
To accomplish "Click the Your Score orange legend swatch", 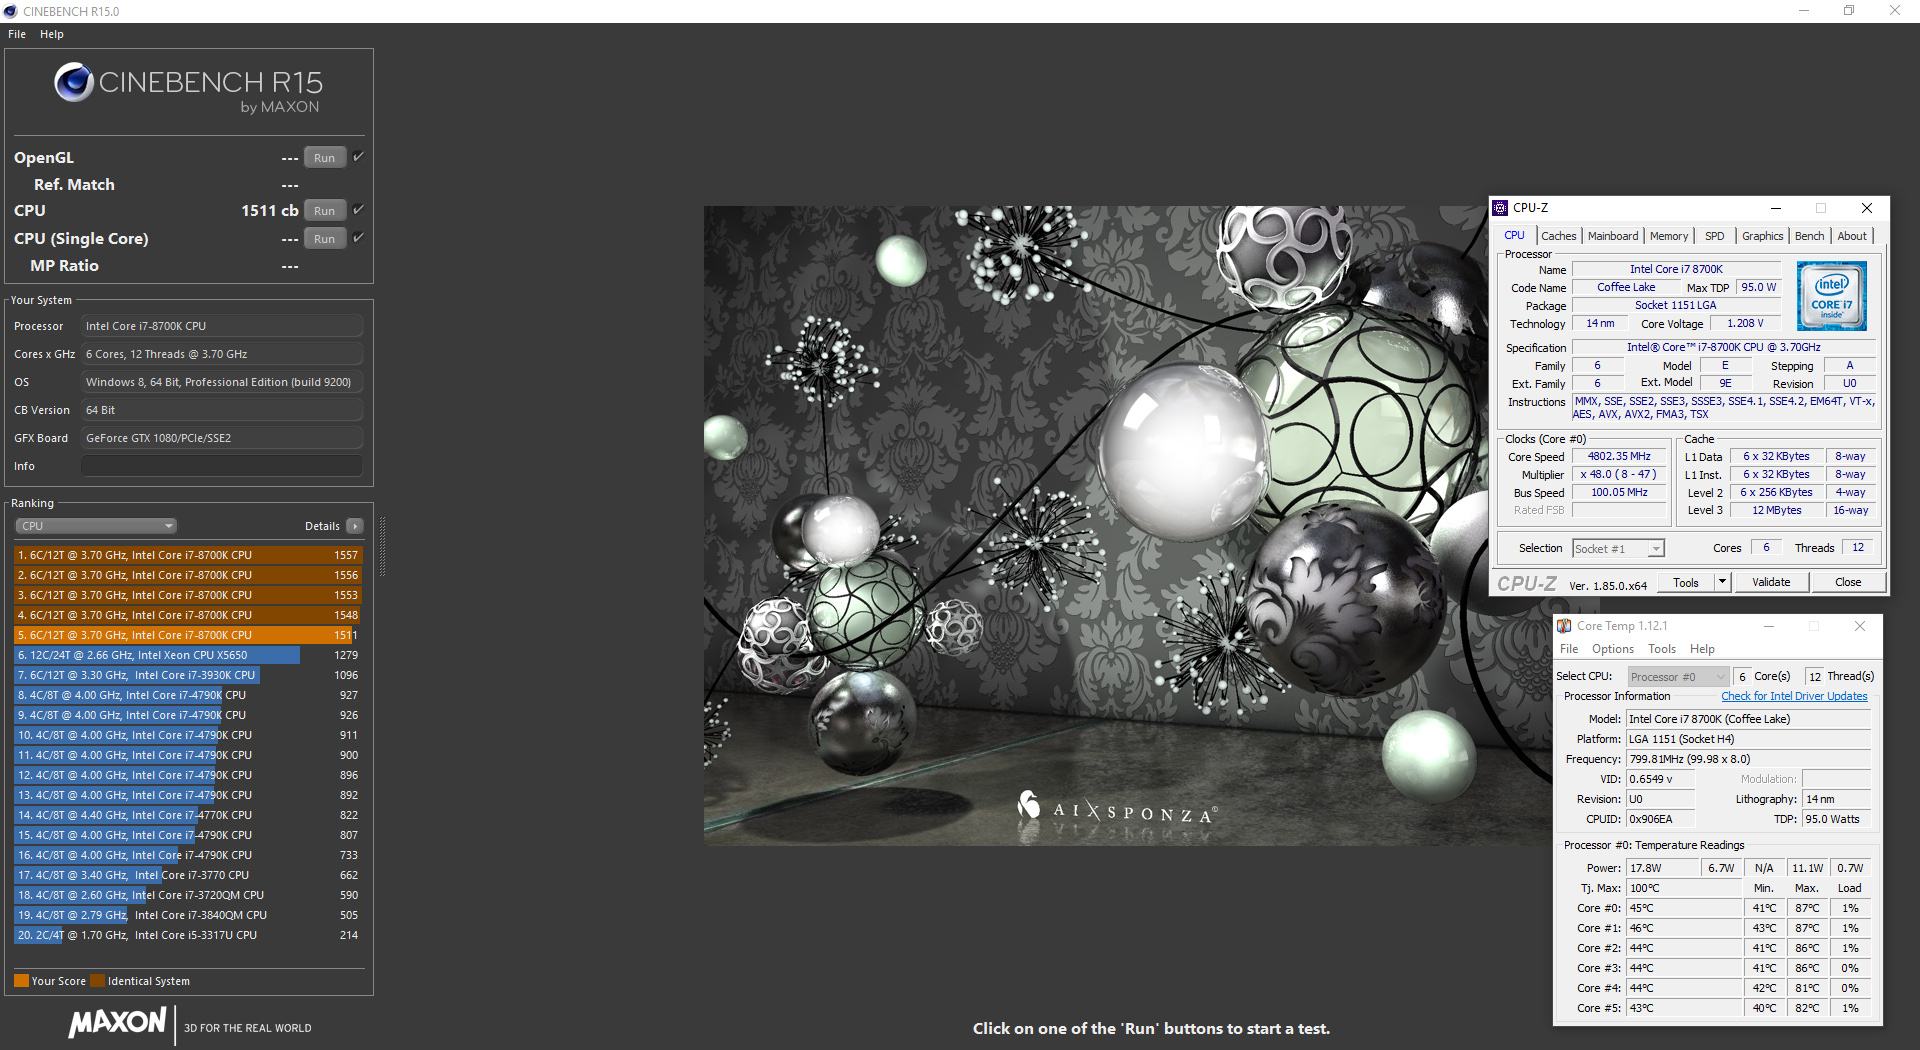I will click(x=21, y=981).
